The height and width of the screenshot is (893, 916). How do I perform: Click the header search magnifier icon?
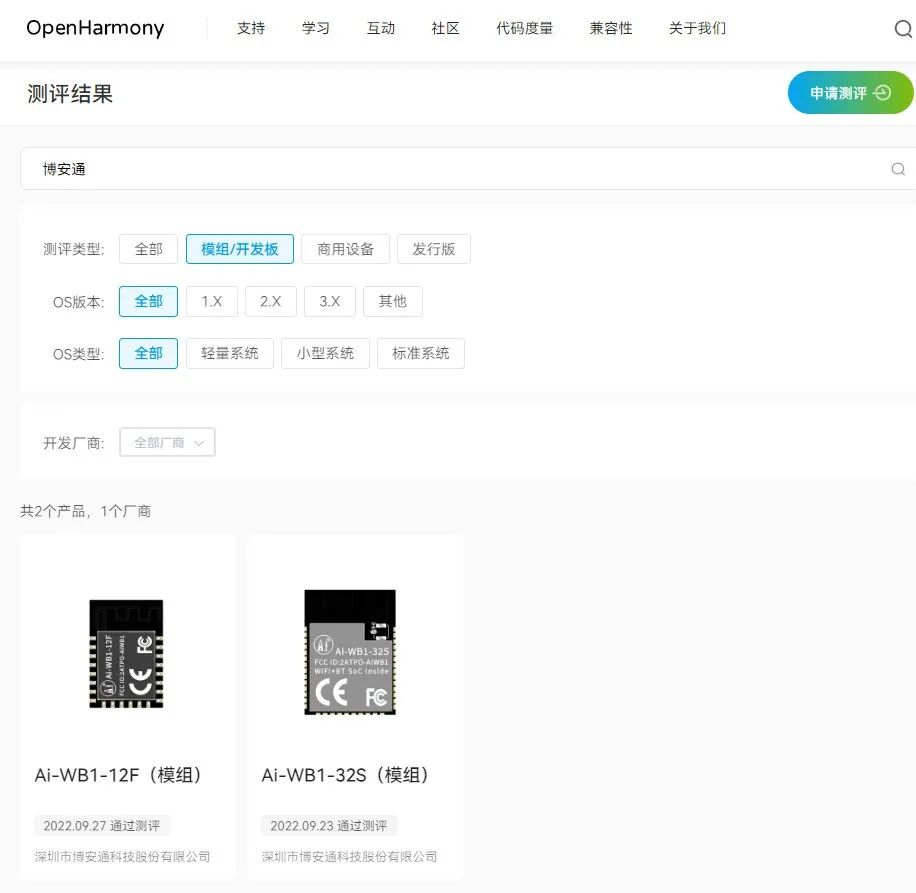pyautogui.click(x=903, y=29)
